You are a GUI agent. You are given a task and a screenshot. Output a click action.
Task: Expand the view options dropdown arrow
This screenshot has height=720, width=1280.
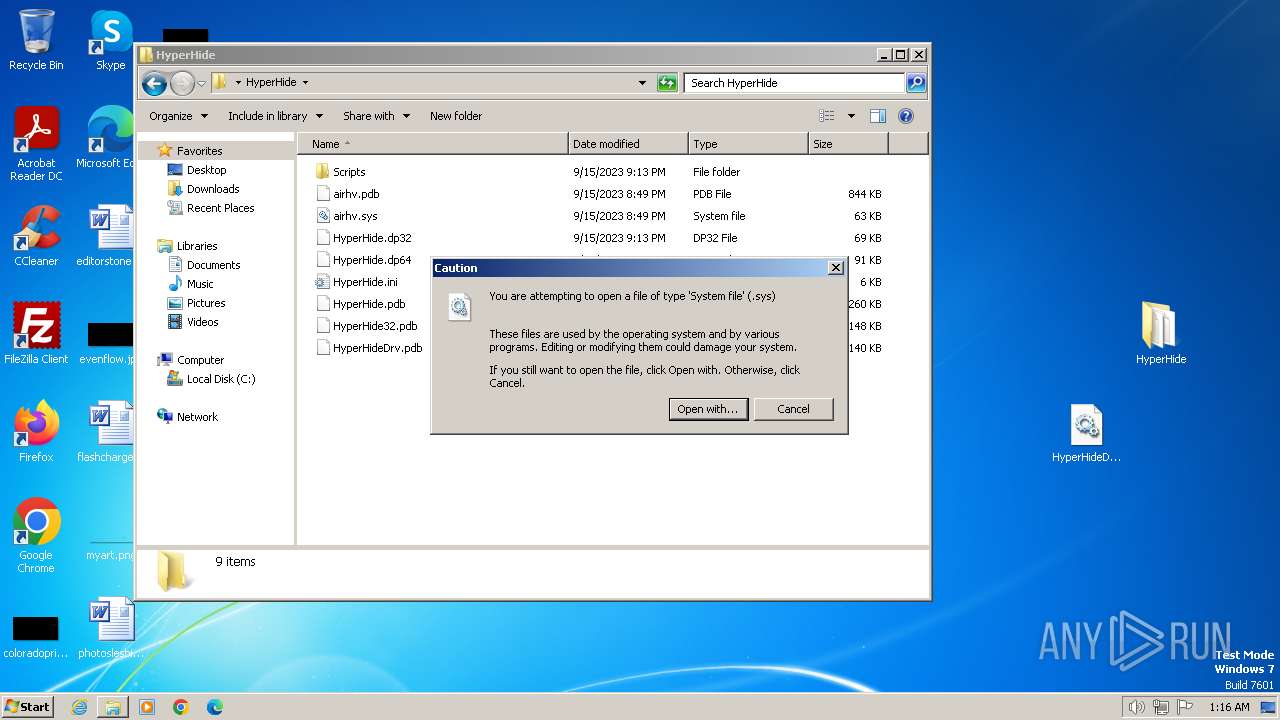click(x=851, y=116)
